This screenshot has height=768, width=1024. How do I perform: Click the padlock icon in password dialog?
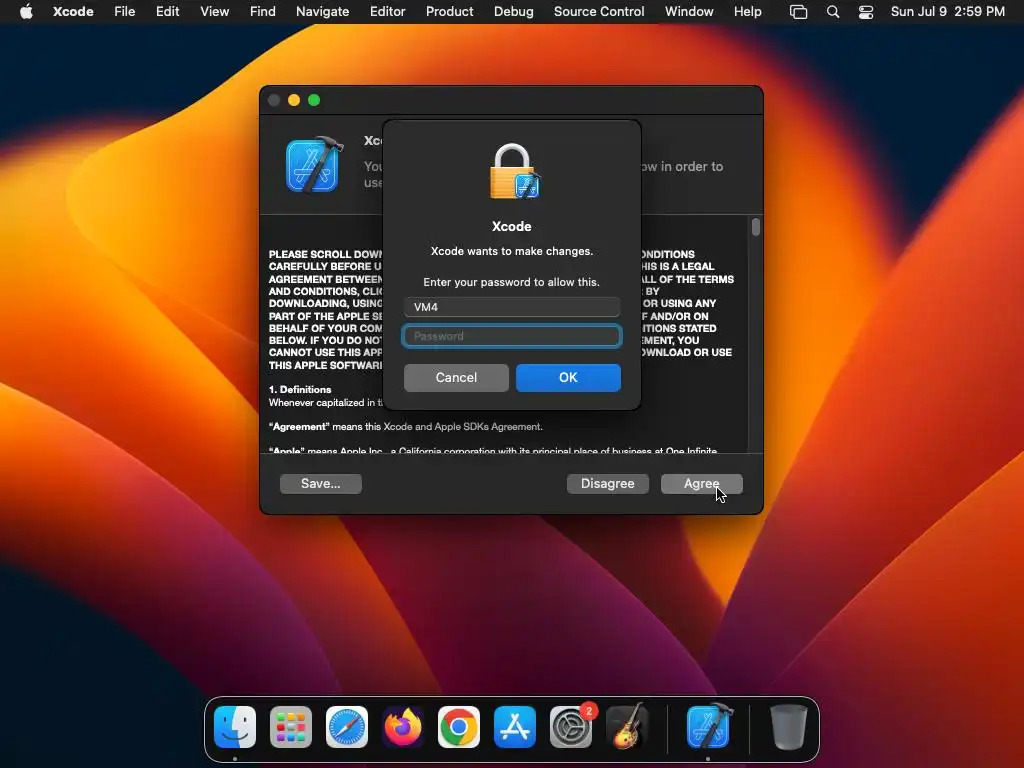point(515,171)
